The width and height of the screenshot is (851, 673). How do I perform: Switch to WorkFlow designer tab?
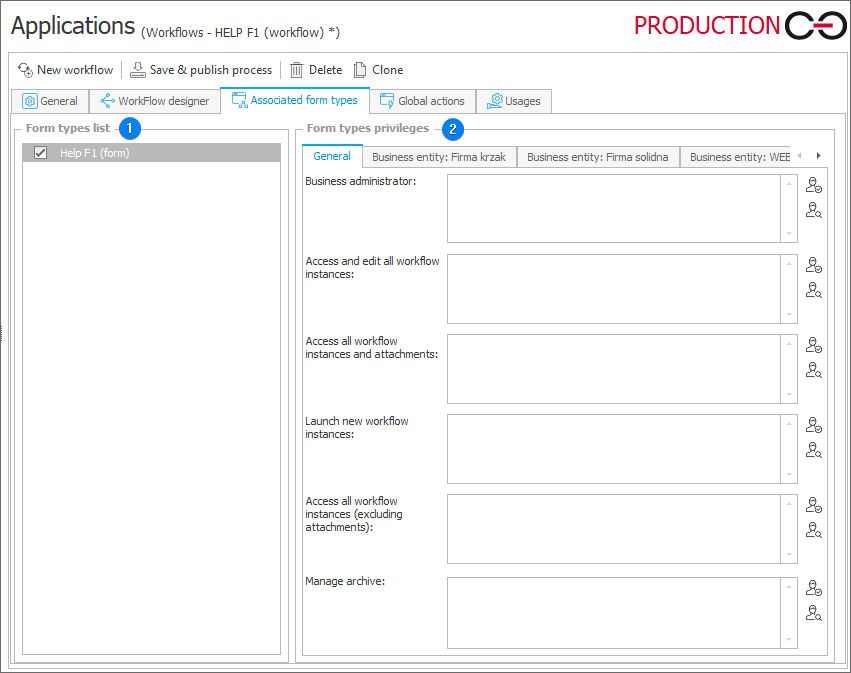click(x=155, y=101)
